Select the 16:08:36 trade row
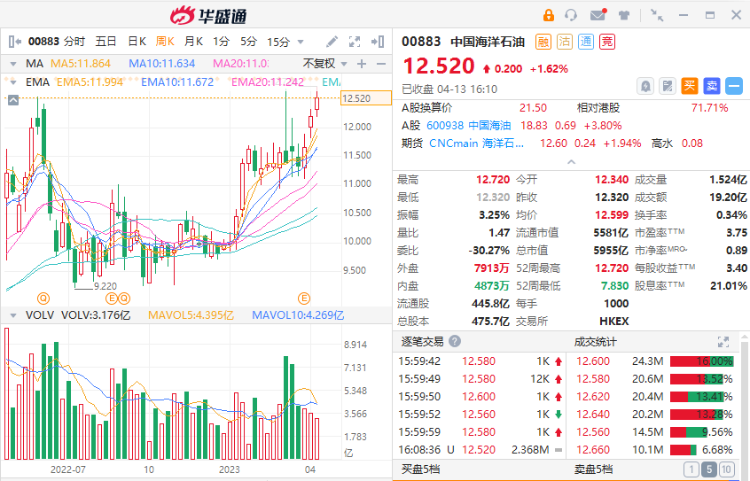750x481 pixels. point(480,450)
